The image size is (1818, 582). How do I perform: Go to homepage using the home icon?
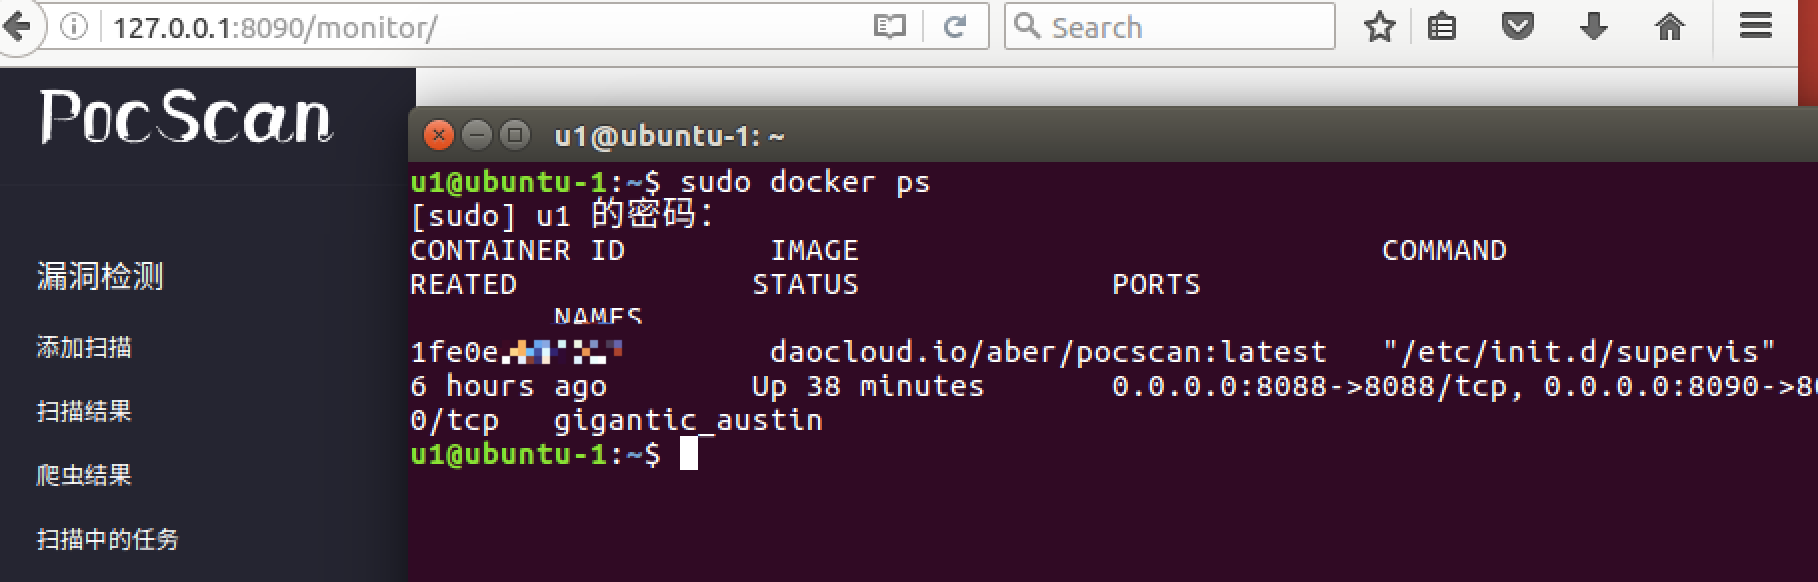click(x=1668, y=27)
